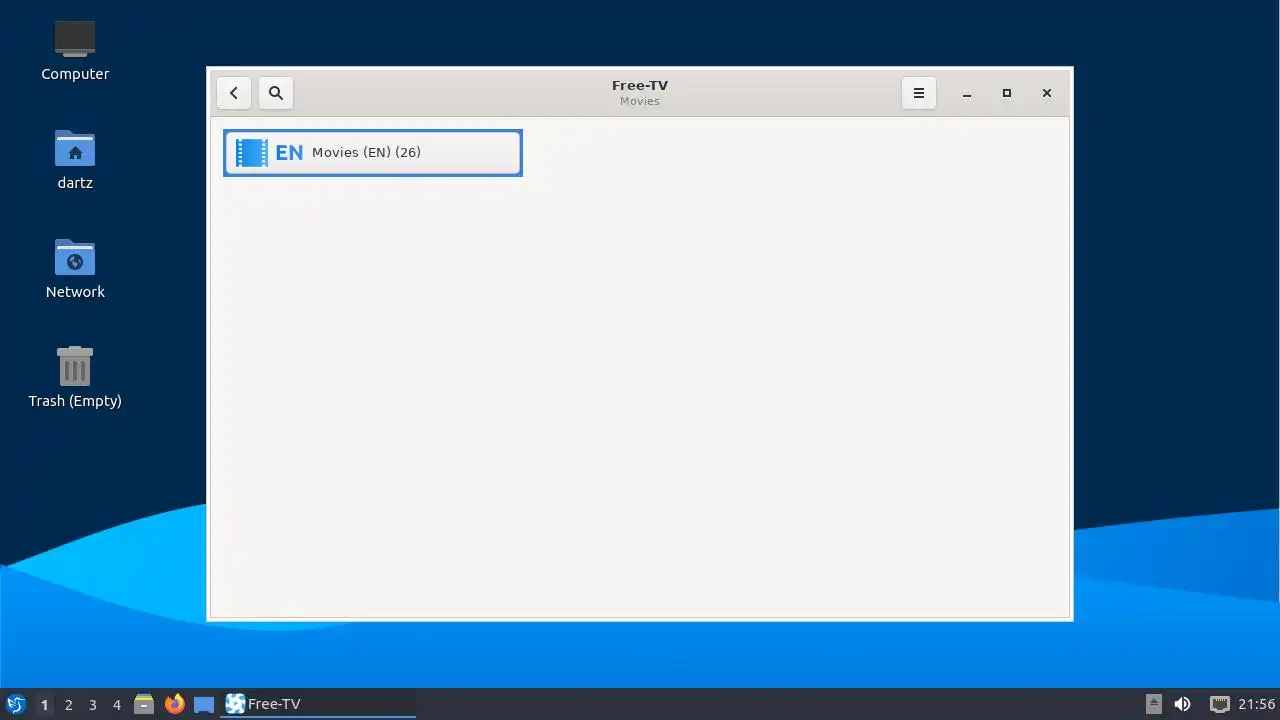Viewport: 1280px width, 720px height.
Task: Open the network status tray icon
Action: tap(1219, 704)
